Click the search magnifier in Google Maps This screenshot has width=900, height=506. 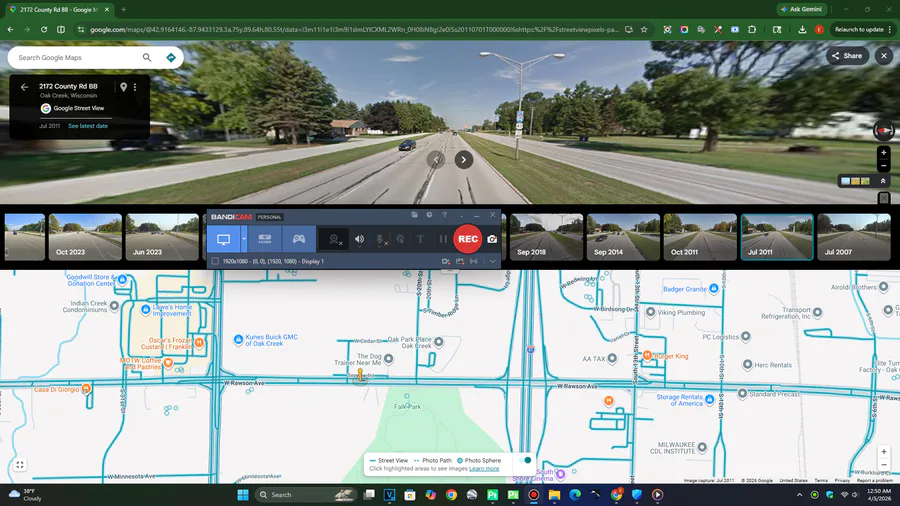pyautogui.click(x=147, y=57)
